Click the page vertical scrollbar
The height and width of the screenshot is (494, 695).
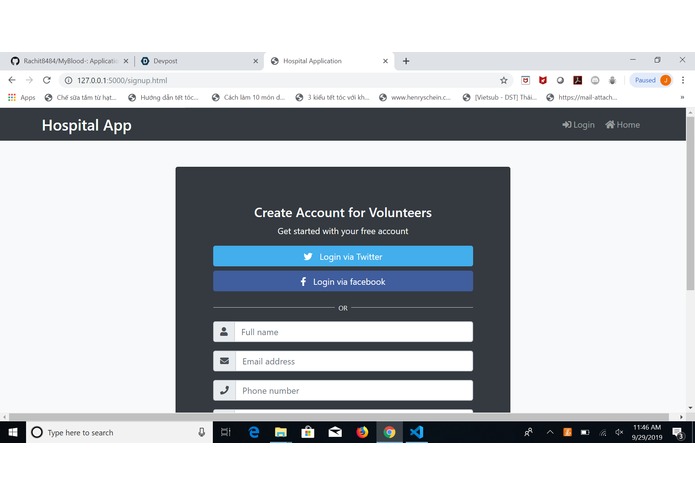coord(690,204)
